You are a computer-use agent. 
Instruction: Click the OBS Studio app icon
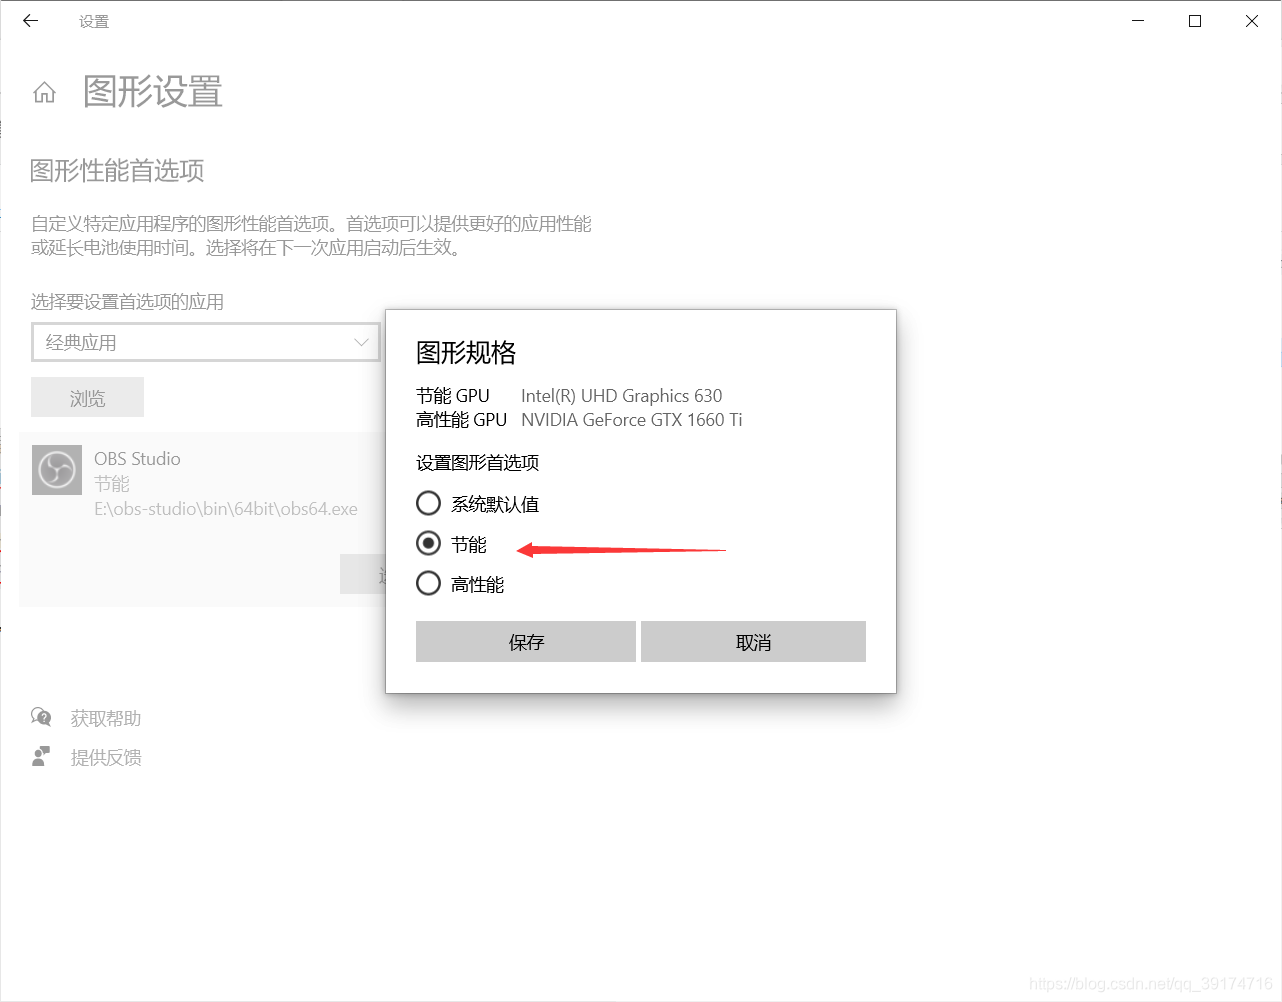[x=57, y=470]
